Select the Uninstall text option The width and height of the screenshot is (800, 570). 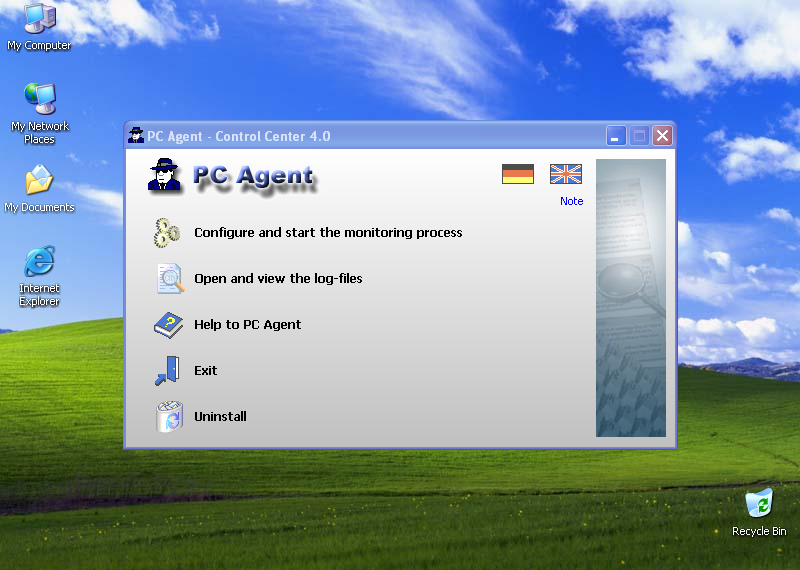[220, 416]
